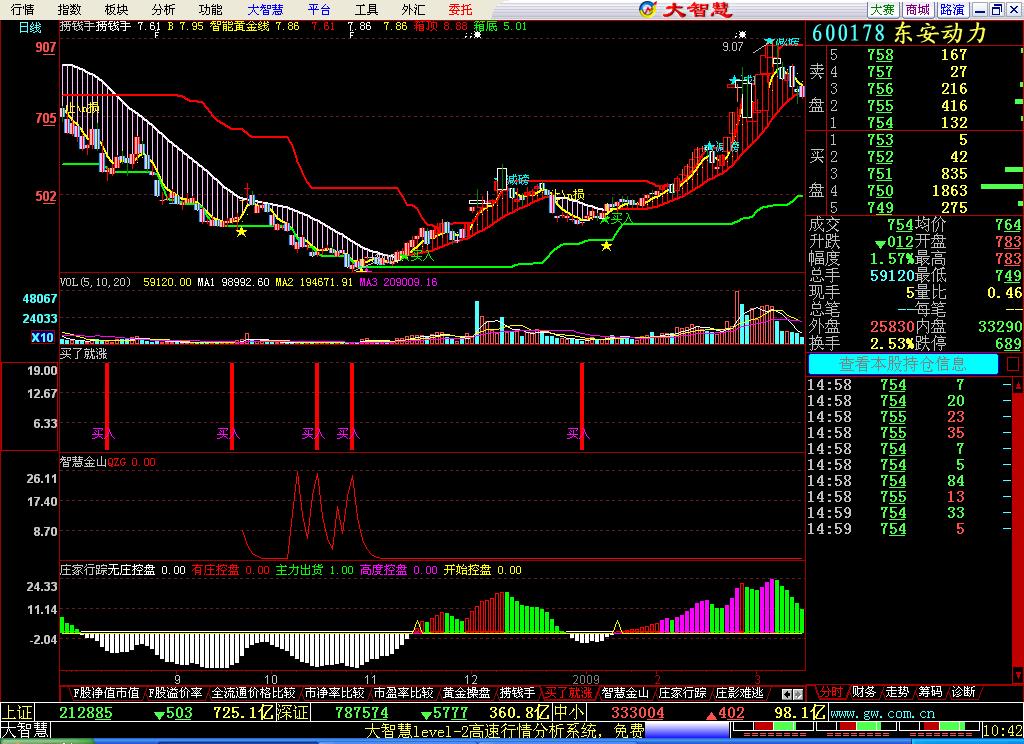The width and height of the screenshot is (1024, 744).
Task: Select the 筹码 side panel tab
Action: (x=931, y=692)
